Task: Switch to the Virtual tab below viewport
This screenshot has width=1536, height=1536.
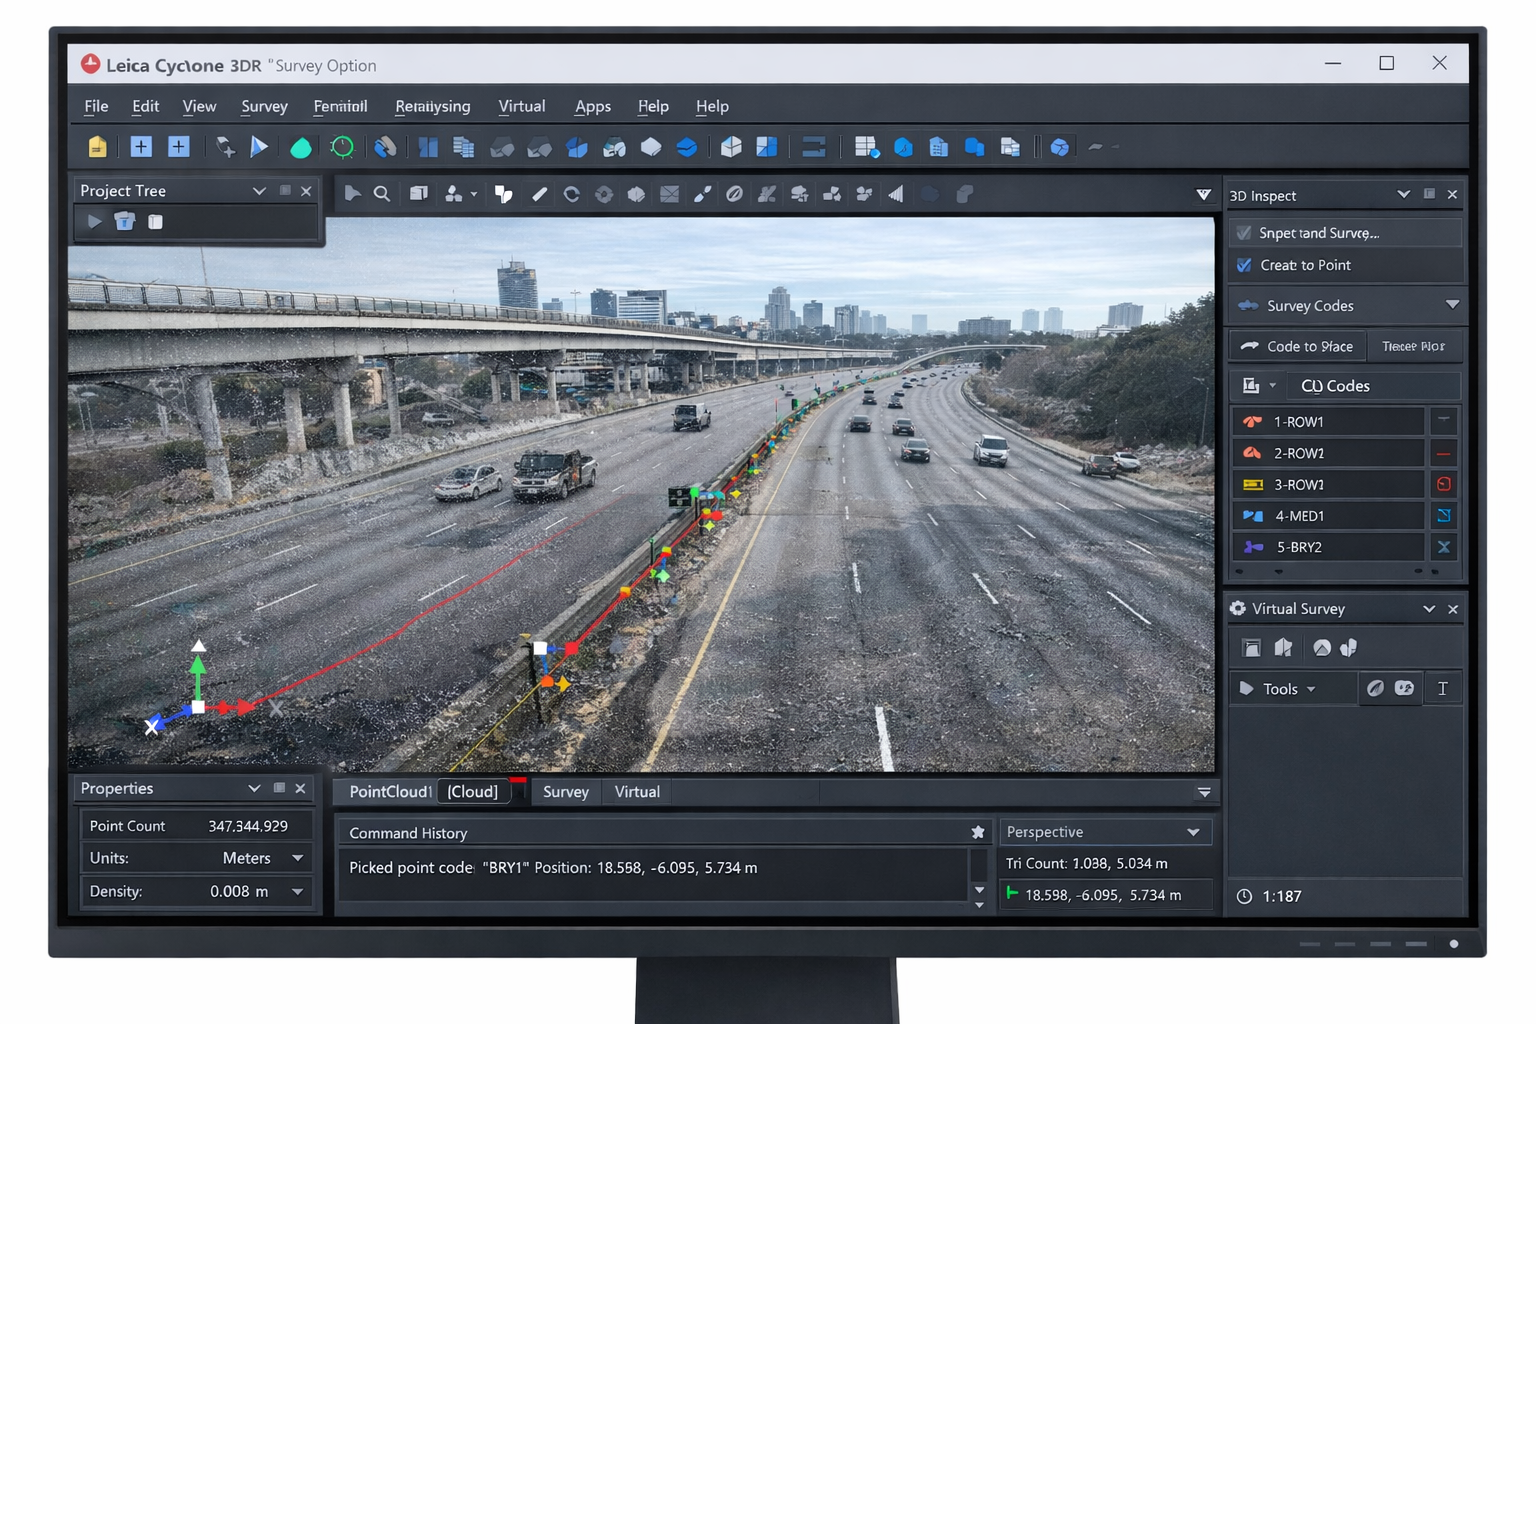Action: coord(637,792)
